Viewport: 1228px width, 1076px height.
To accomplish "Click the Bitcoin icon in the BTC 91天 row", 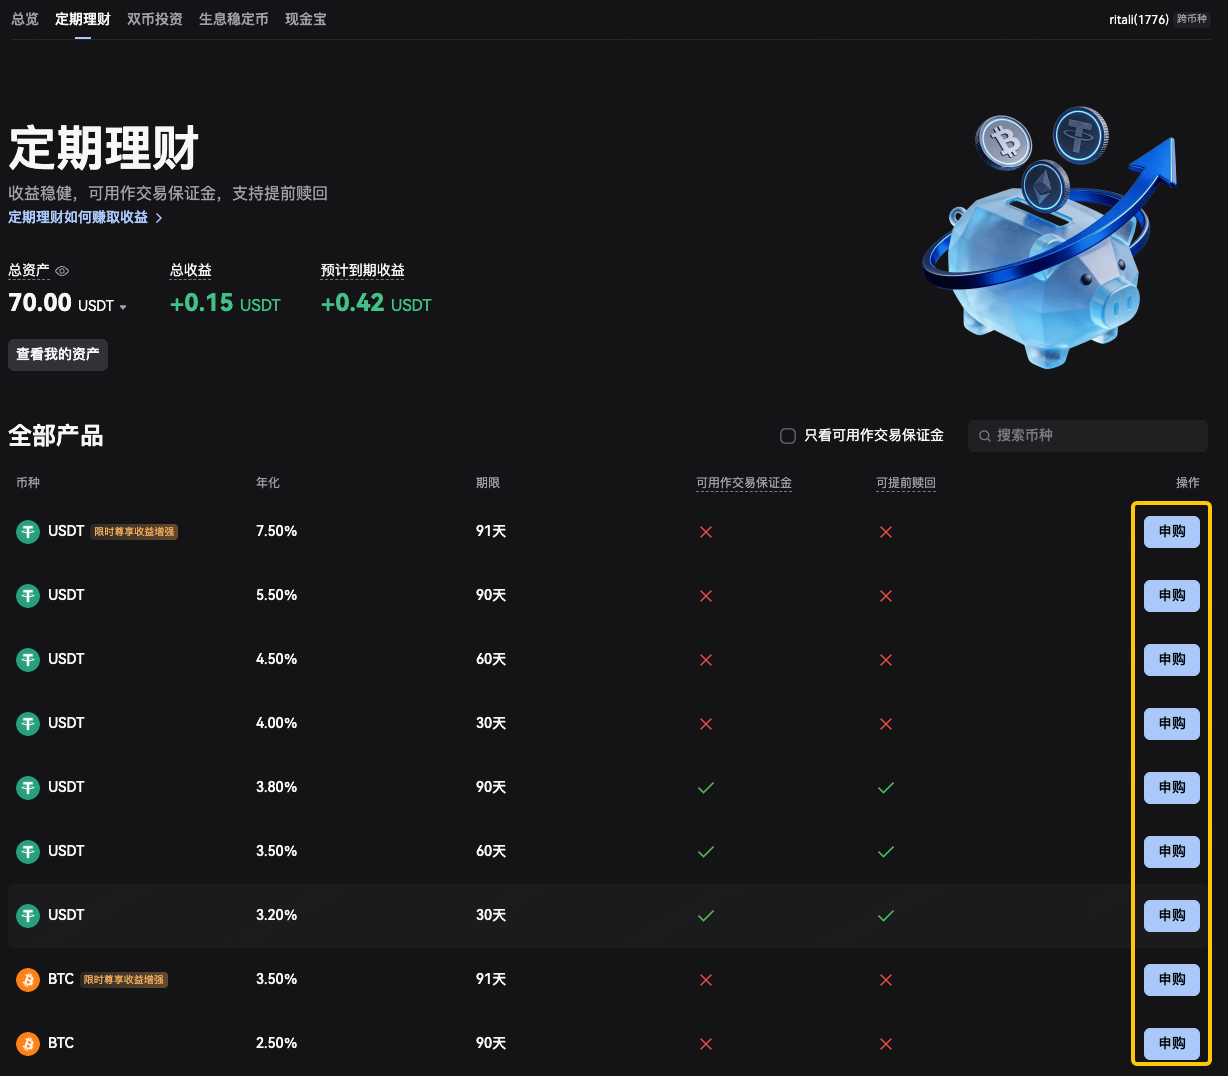I will point(28,980).
